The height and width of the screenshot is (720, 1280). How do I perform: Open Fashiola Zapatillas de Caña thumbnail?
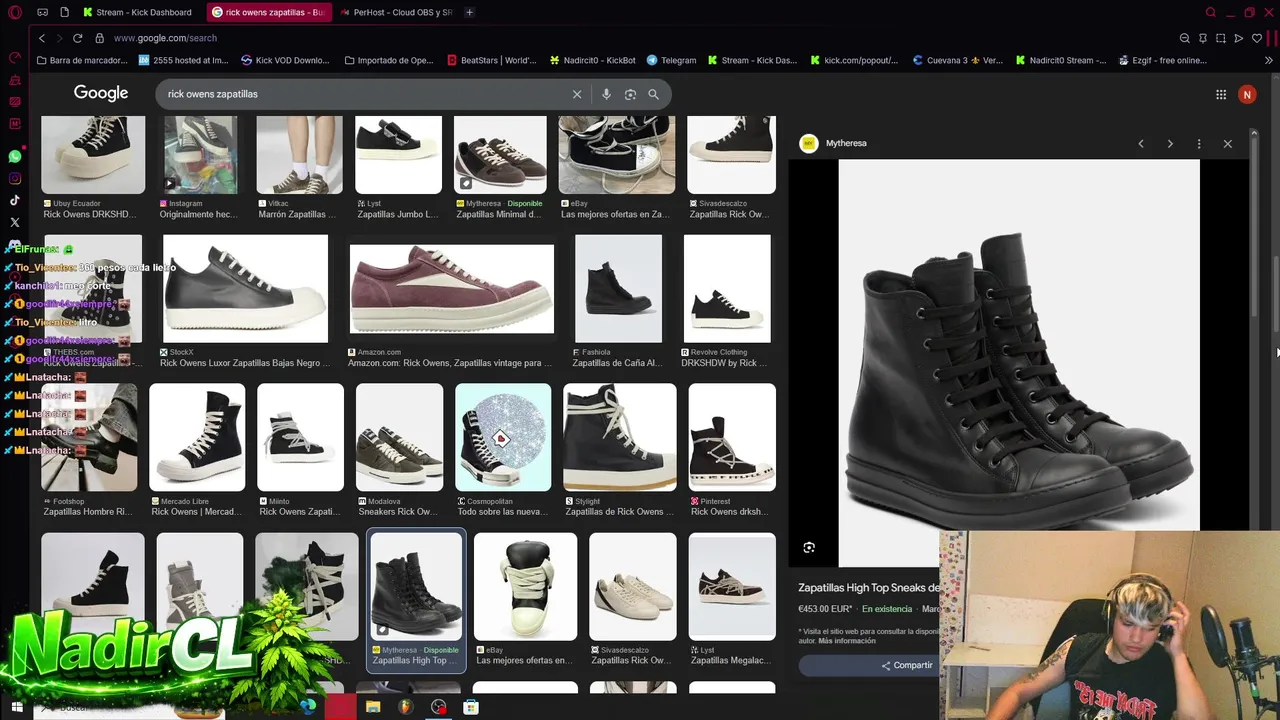[618, 289]
